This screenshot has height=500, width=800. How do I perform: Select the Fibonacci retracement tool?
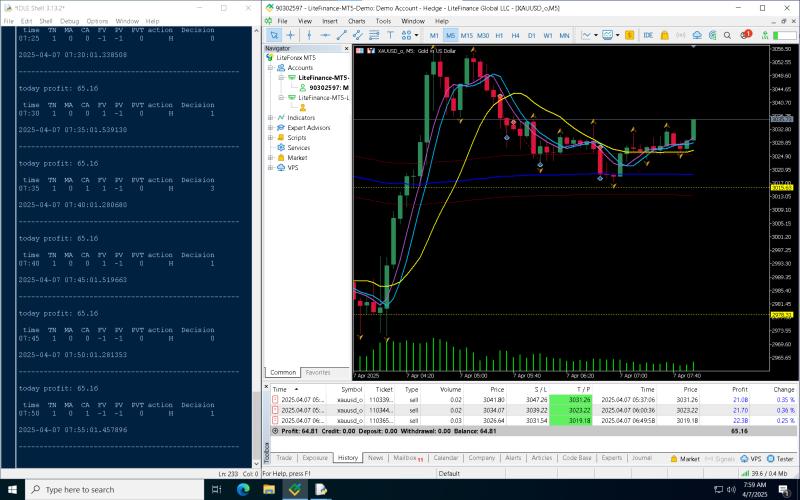point(374,35)
